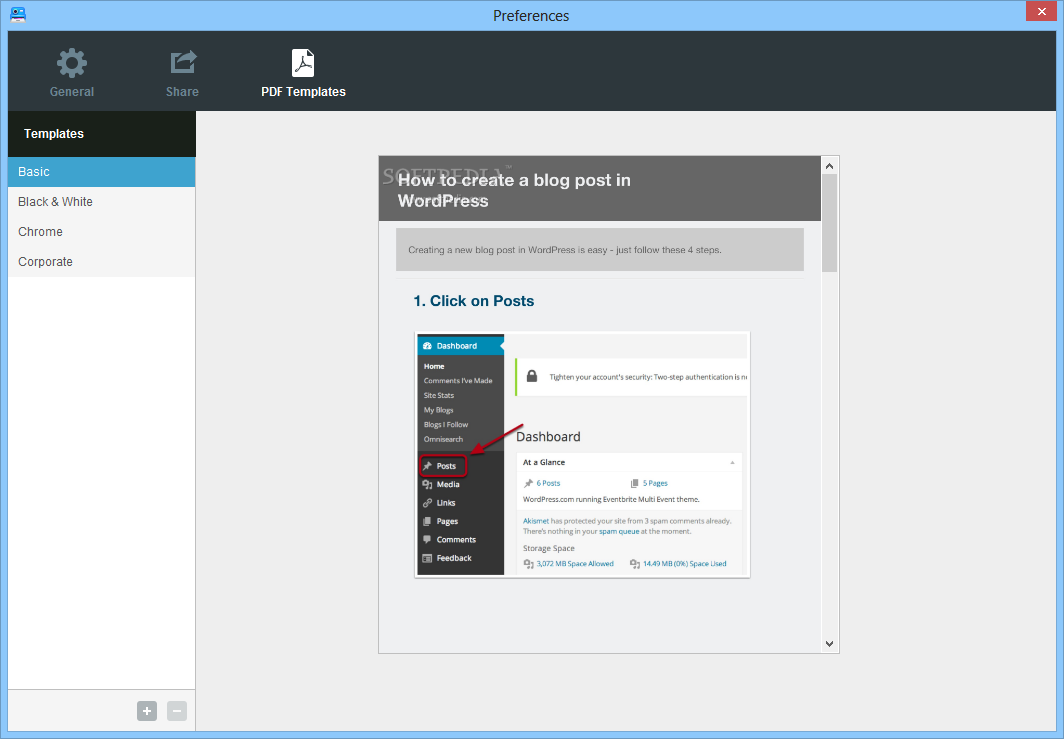
Task: Select the Basic template
Action: [x=102, y=172]
